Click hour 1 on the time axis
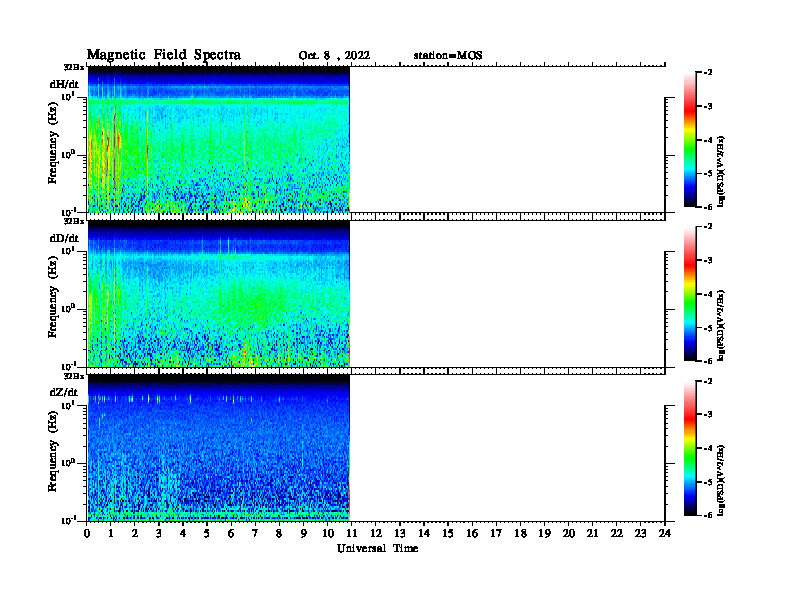Viewport: 792px width, 612px height. point(111,533)
